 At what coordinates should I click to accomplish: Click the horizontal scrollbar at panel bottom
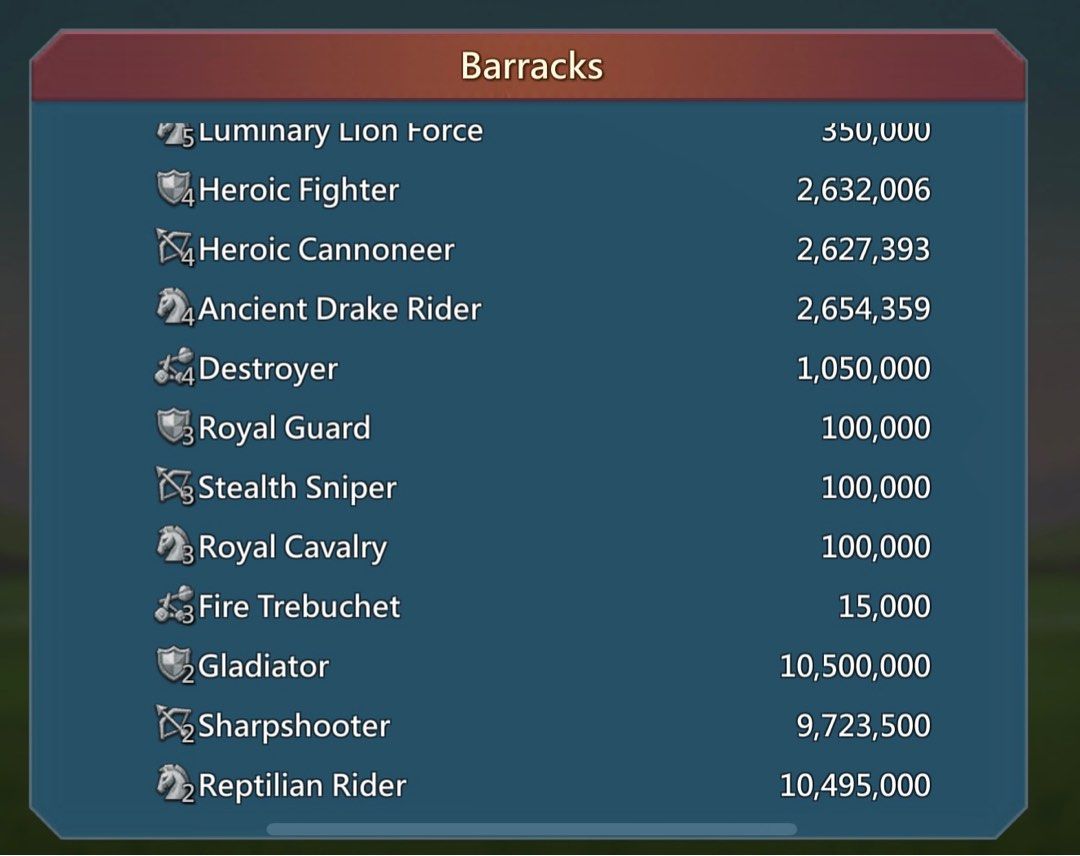click(x=531, y=829)
